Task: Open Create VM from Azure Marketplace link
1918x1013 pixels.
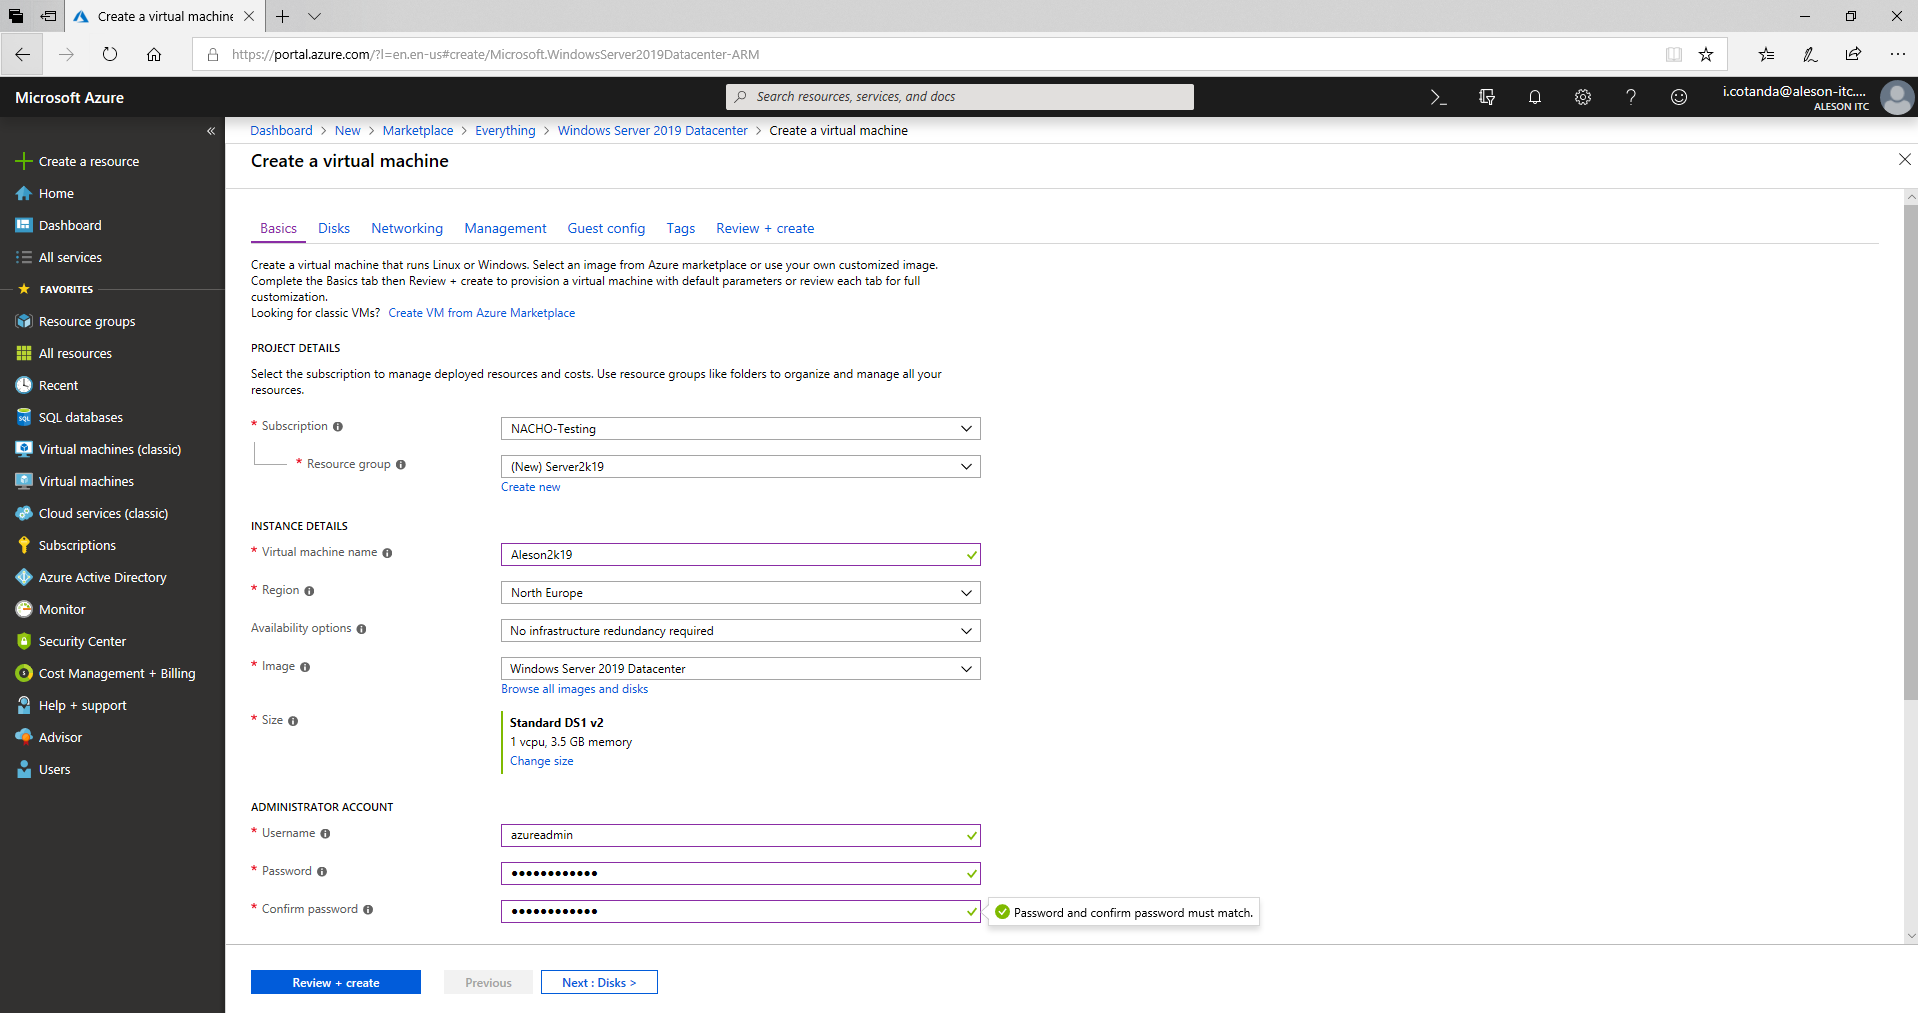Action: pos(482,314)
